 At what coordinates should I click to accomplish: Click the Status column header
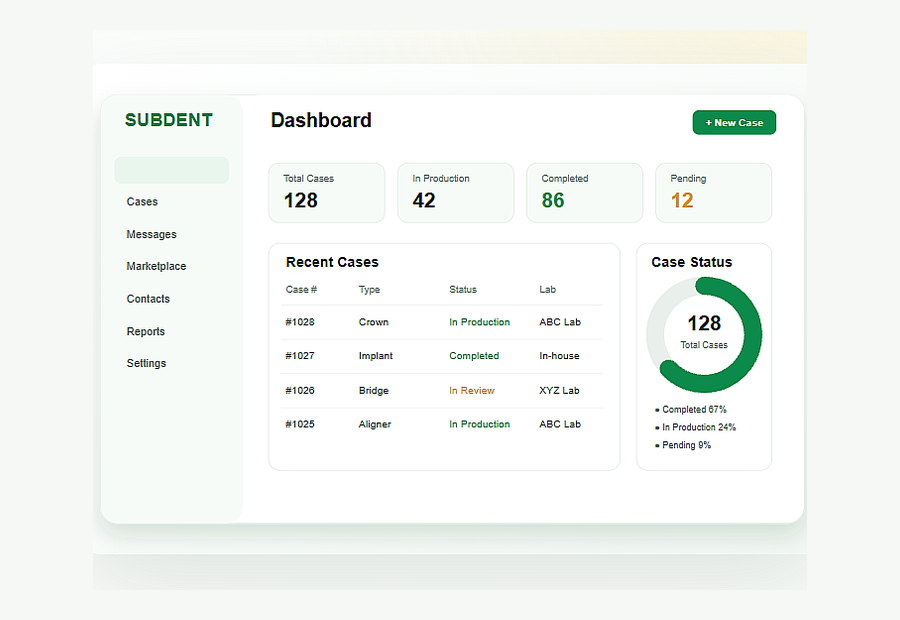coord(463,289)
